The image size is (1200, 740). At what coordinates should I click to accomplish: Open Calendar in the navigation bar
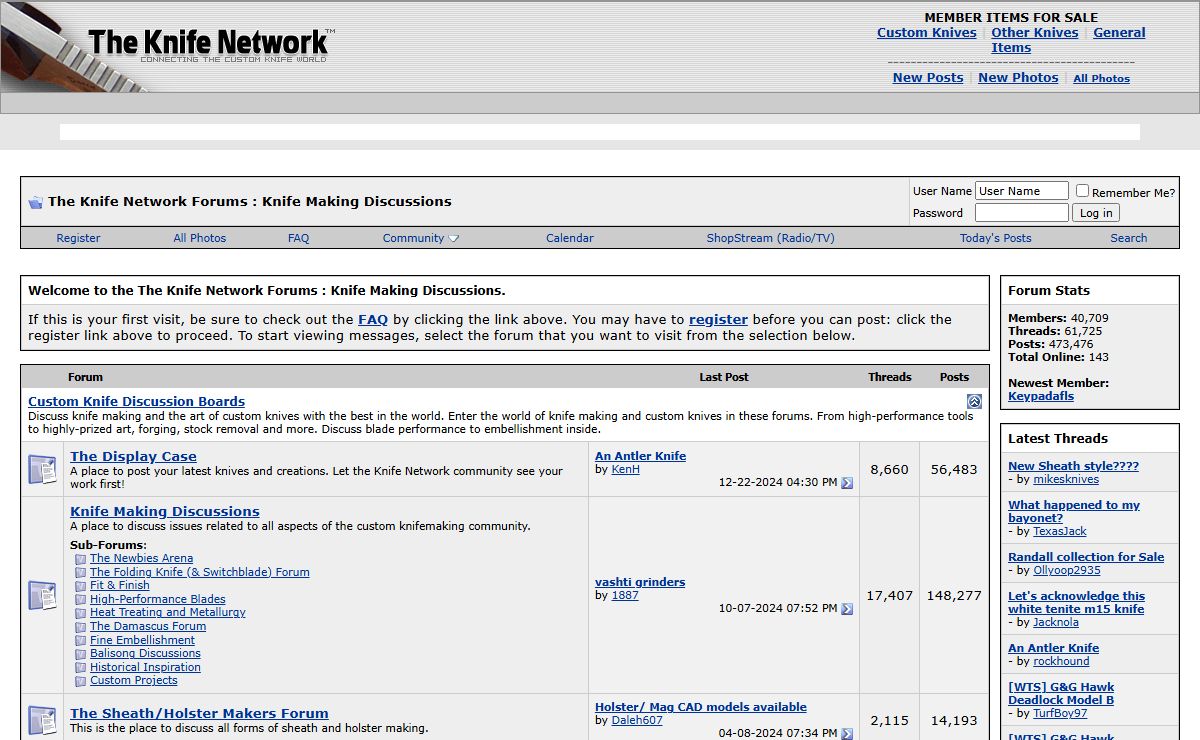tap(570, 238)
